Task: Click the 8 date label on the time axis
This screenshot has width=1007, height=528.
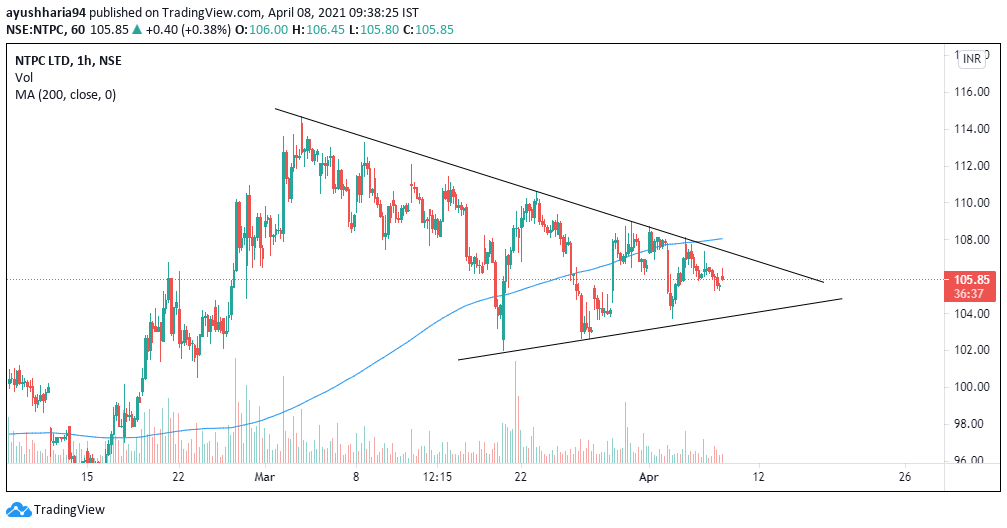Action: pyautogui.click(x=356, y=477)
